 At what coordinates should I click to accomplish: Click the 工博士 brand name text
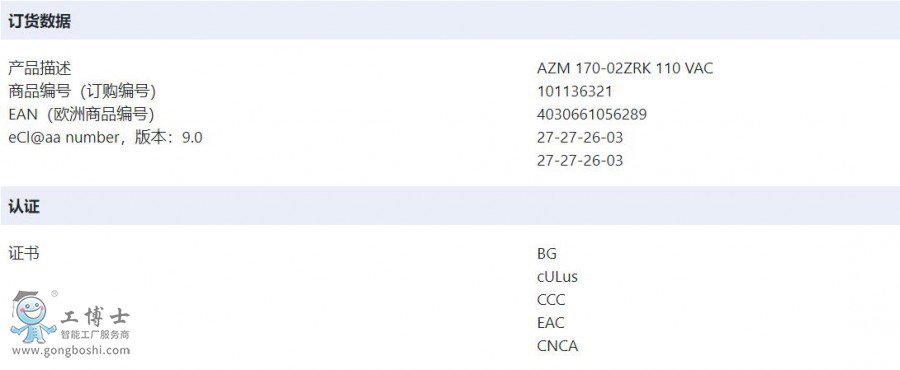(x=95, y=317)
